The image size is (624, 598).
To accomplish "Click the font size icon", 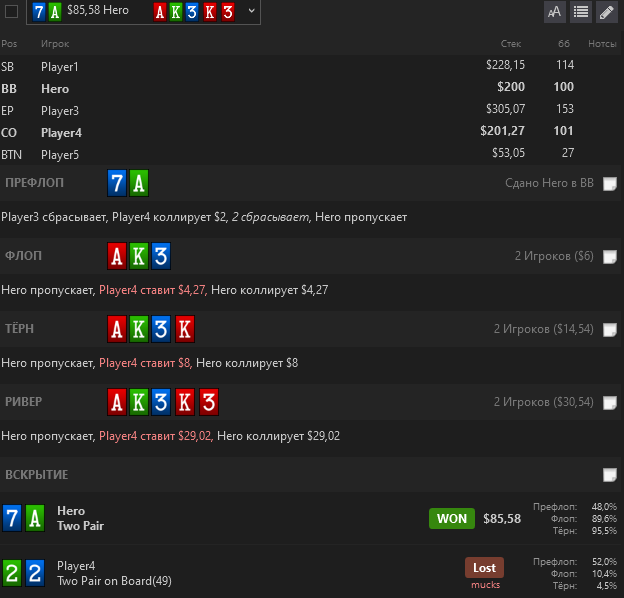I will click(554, 12).
